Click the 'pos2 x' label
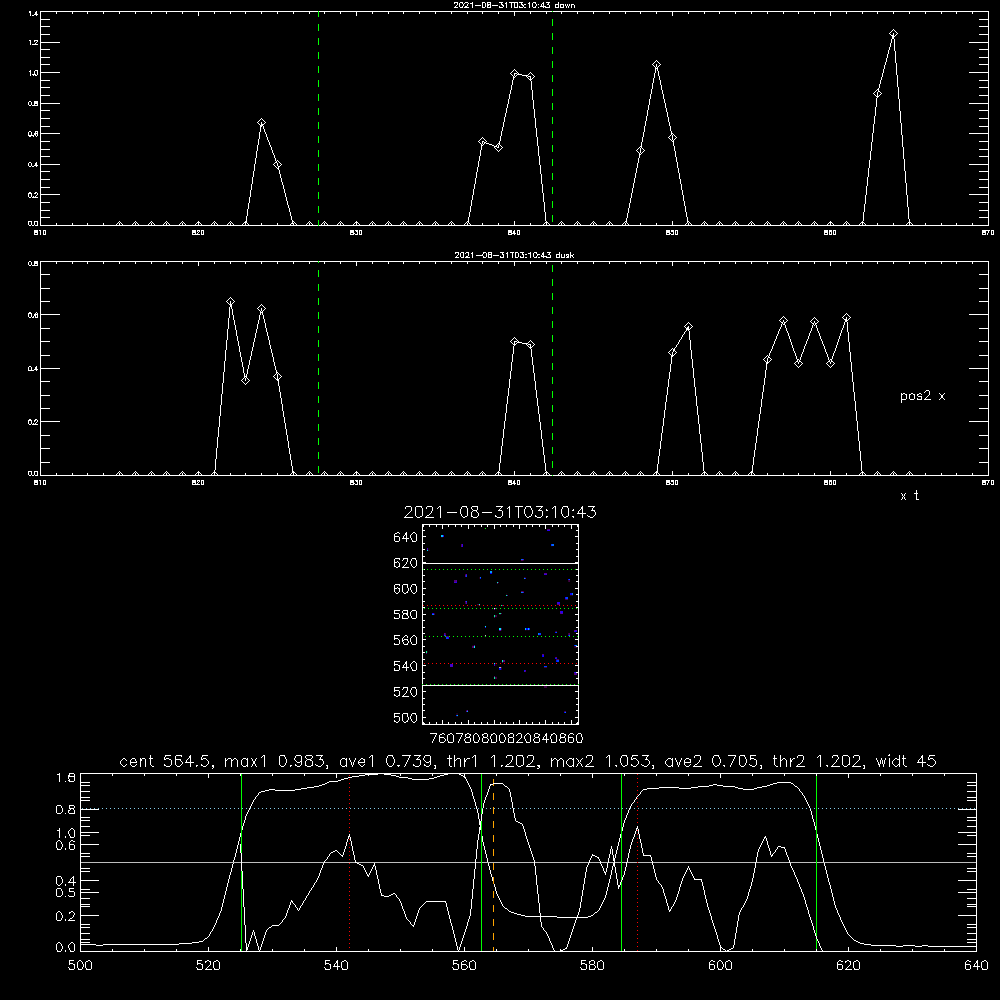 coord(922,396)
